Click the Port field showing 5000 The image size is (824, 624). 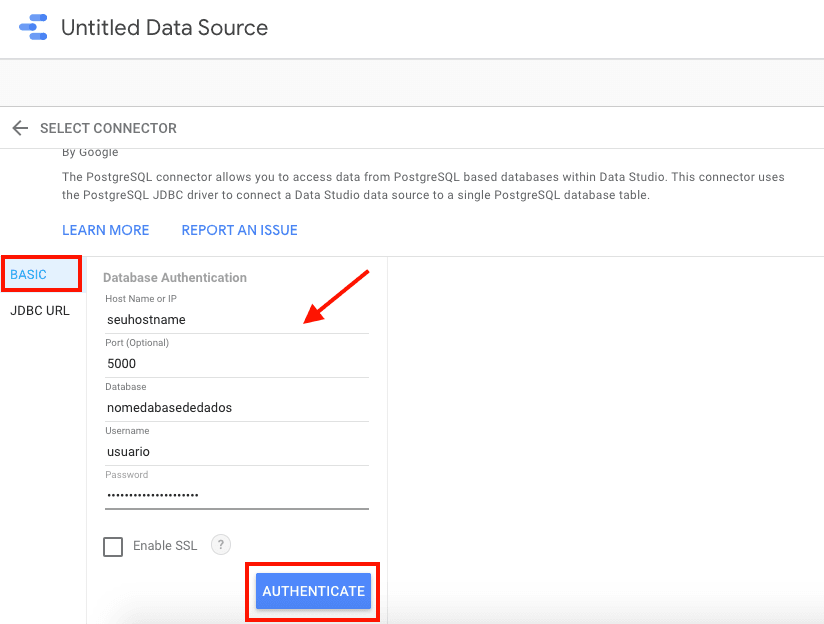236,364
